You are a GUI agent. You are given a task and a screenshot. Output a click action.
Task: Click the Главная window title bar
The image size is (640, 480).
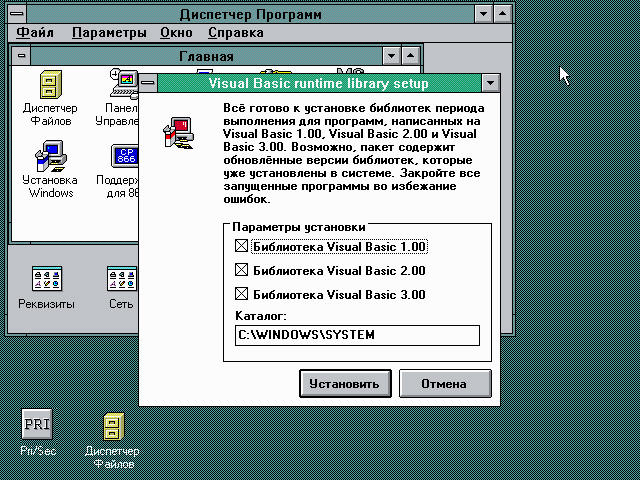pyautogui.click(x=207, y=56)
